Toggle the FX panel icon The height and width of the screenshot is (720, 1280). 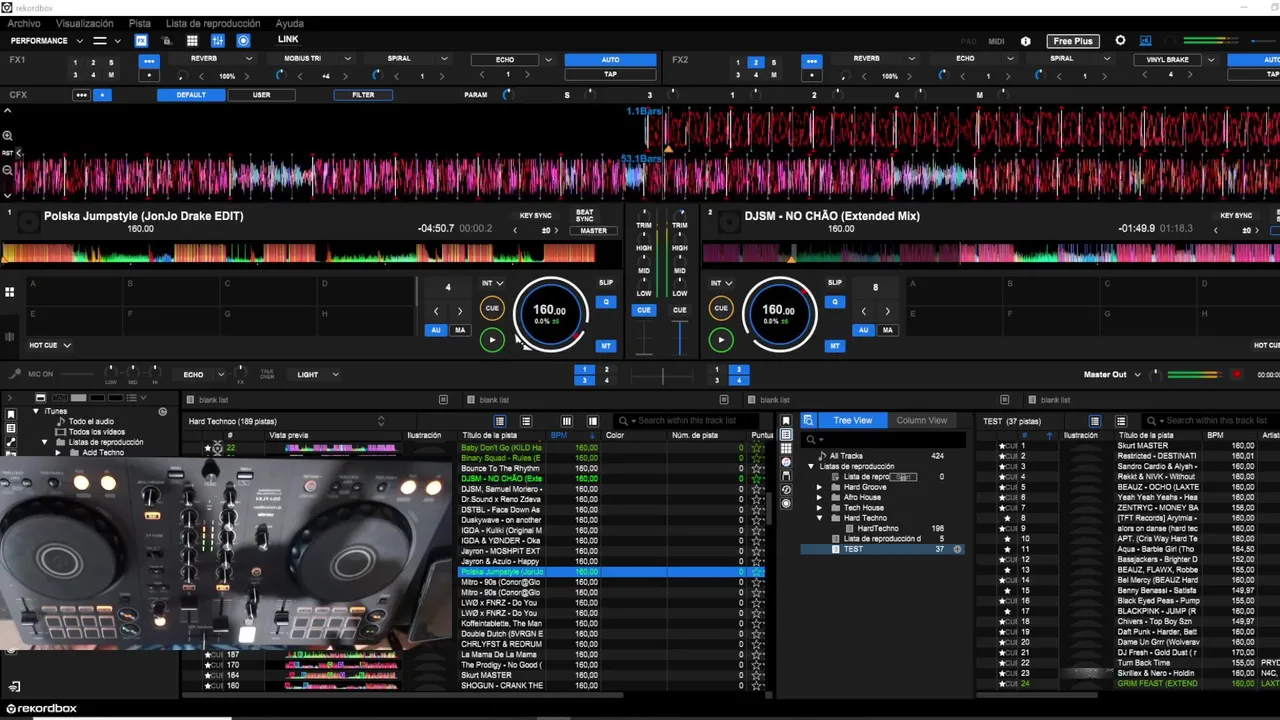coord(141,41)
